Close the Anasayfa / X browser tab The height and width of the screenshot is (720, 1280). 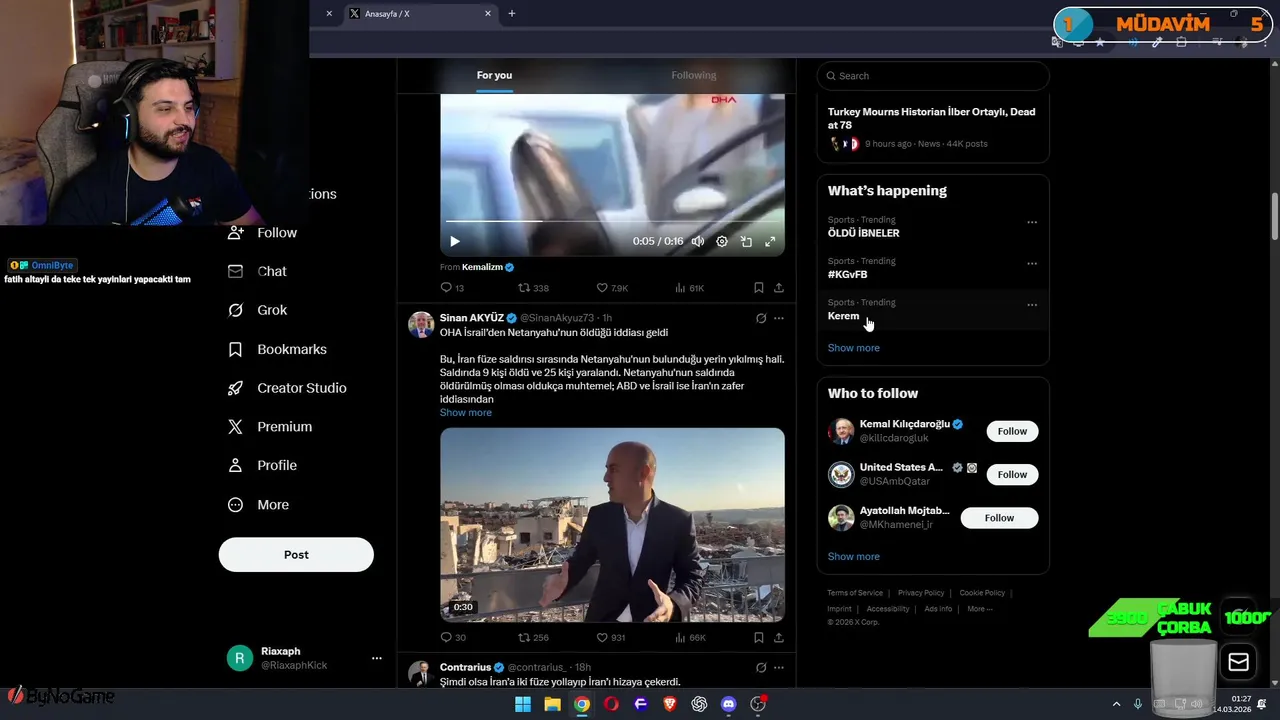[488, 14]
